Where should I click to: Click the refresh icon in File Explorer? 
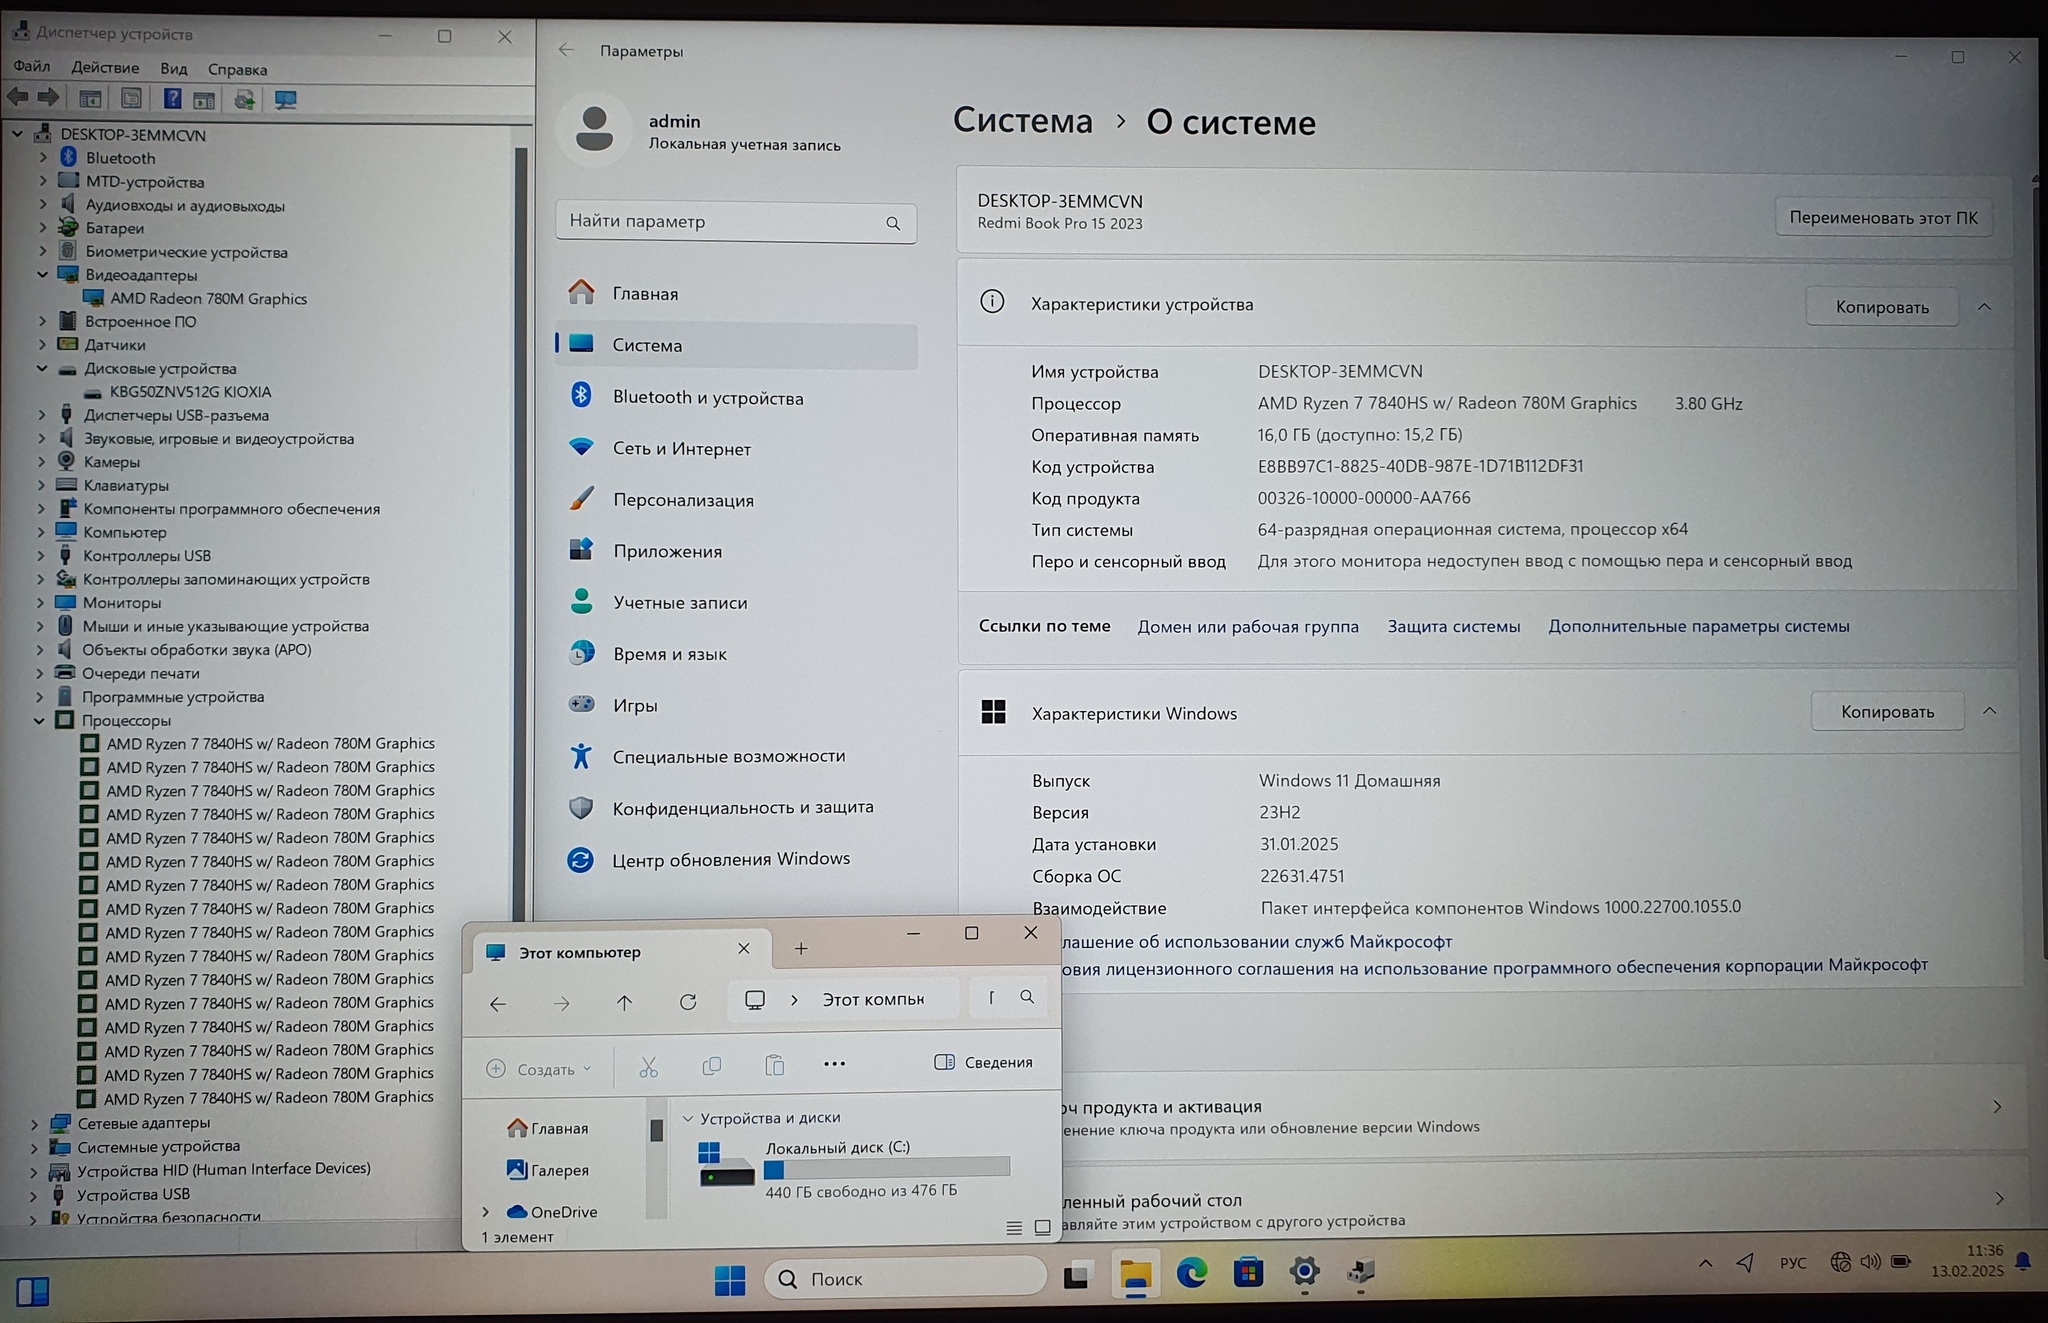[x=688, y=1002]
